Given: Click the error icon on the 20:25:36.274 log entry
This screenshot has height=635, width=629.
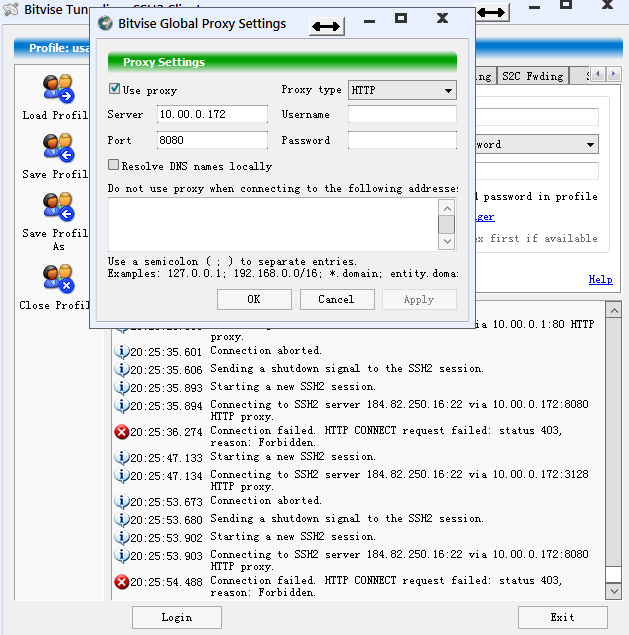Looking at the screenshot, I should point(122,432).
